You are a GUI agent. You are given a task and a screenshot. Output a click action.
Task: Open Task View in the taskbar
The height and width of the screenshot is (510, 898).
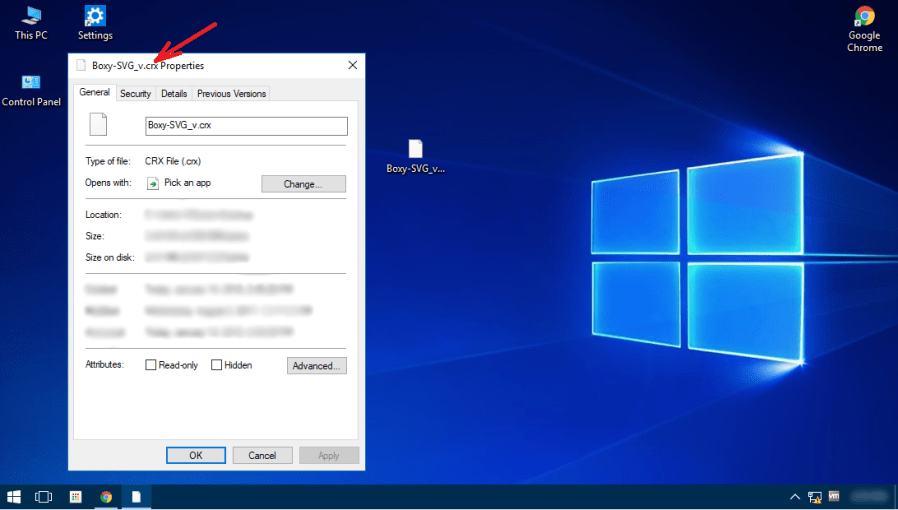44,496
